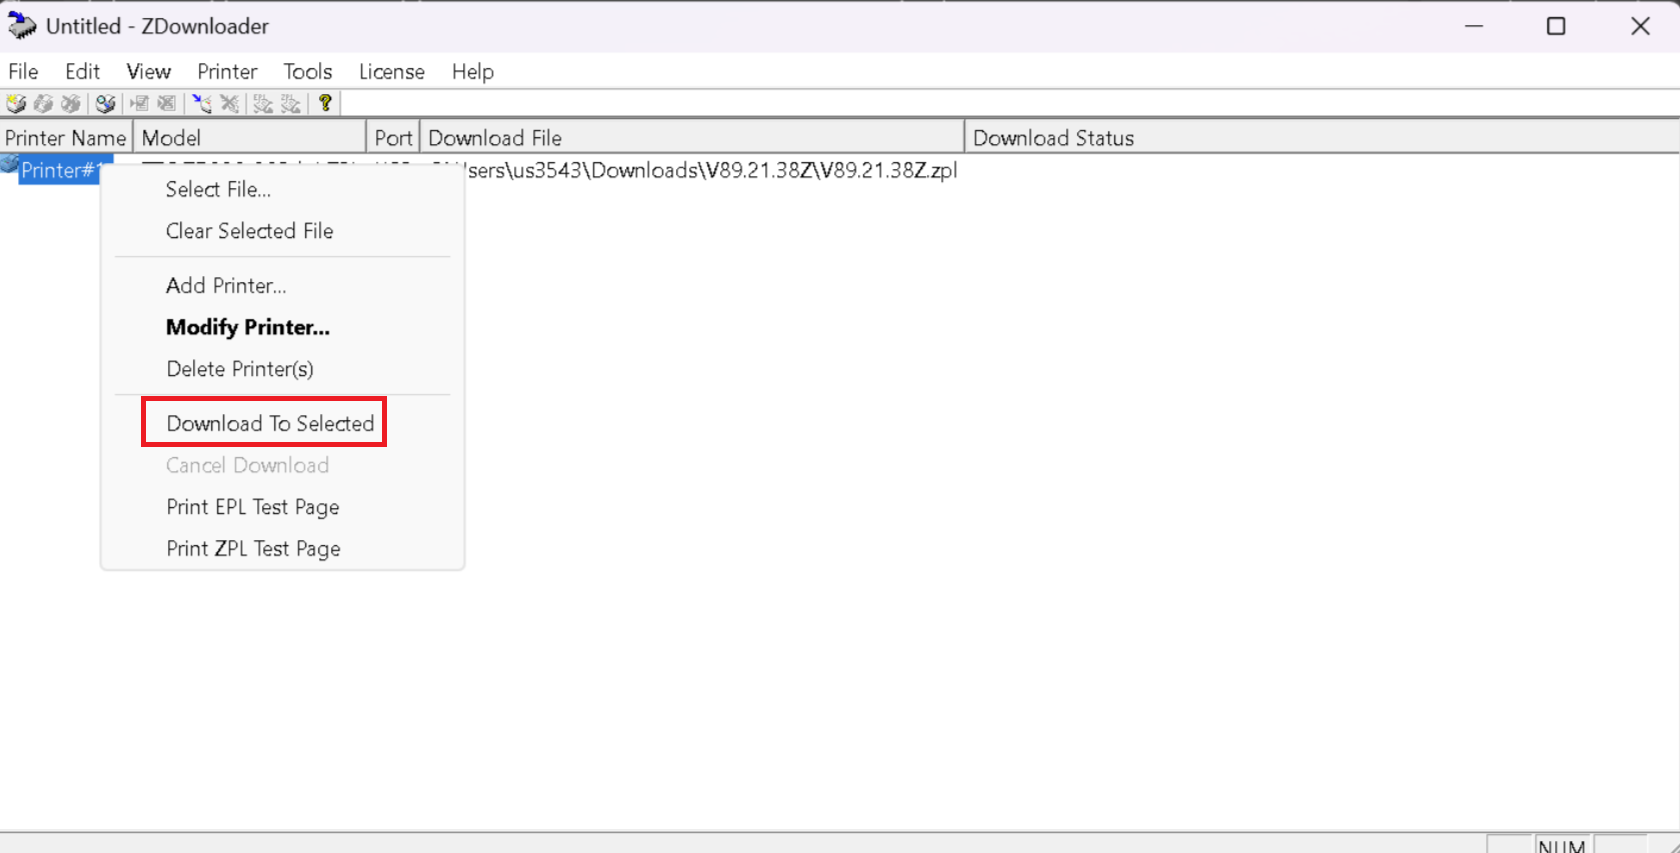This screenshot has height=853, width=1680.
Task: Click the NUM indicator in status bar
Action: 1562,845
